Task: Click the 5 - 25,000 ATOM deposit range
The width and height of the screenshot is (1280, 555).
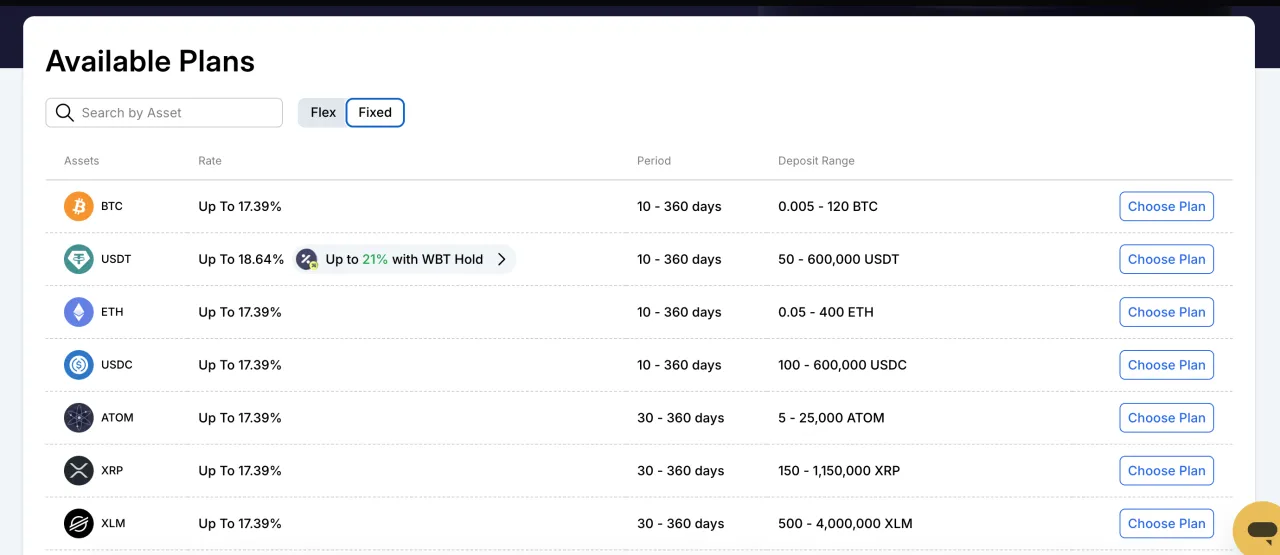Action: point(831,418)
